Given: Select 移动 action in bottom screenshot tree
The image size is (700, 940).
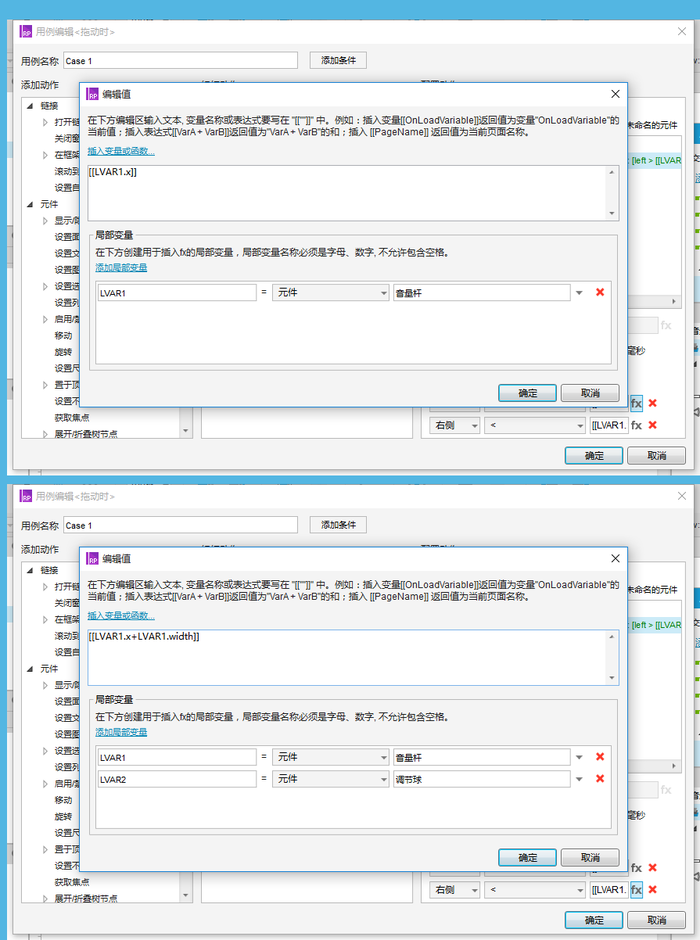Looking at the screenshot, I should [64, 800].
